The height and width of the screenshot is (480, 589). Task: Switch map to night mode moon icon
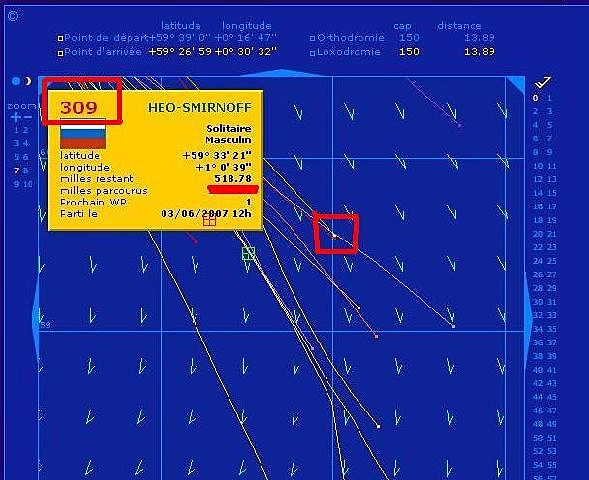click(x=28, y=81)
